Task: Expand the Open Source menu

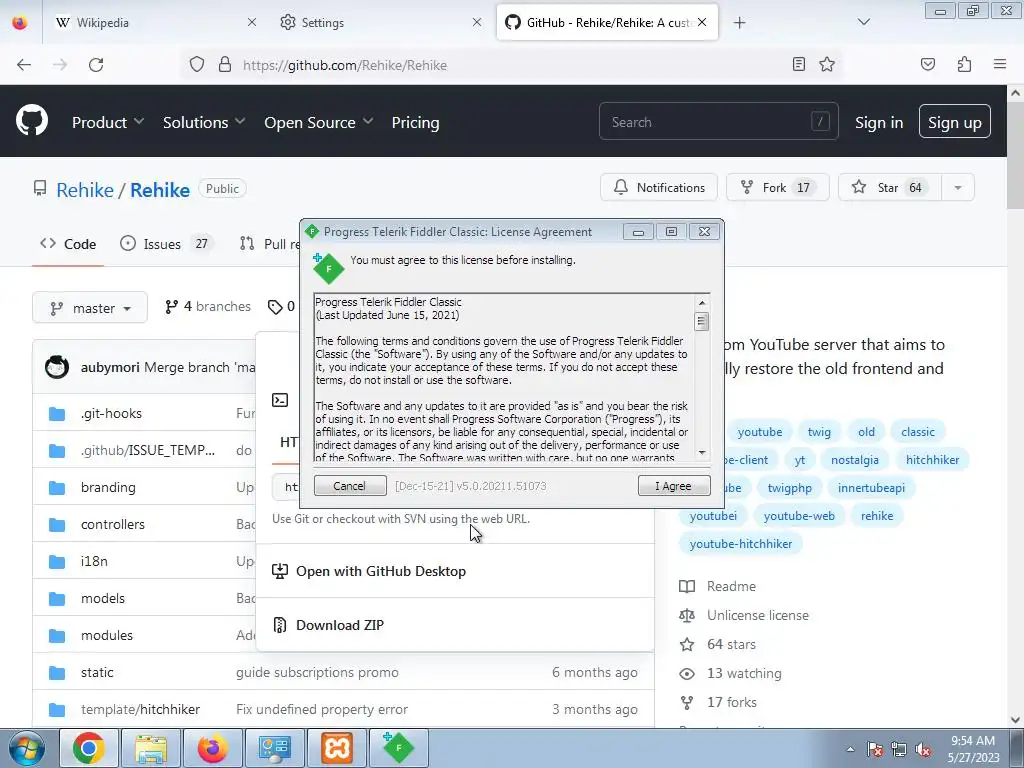Action: [319, 122]
